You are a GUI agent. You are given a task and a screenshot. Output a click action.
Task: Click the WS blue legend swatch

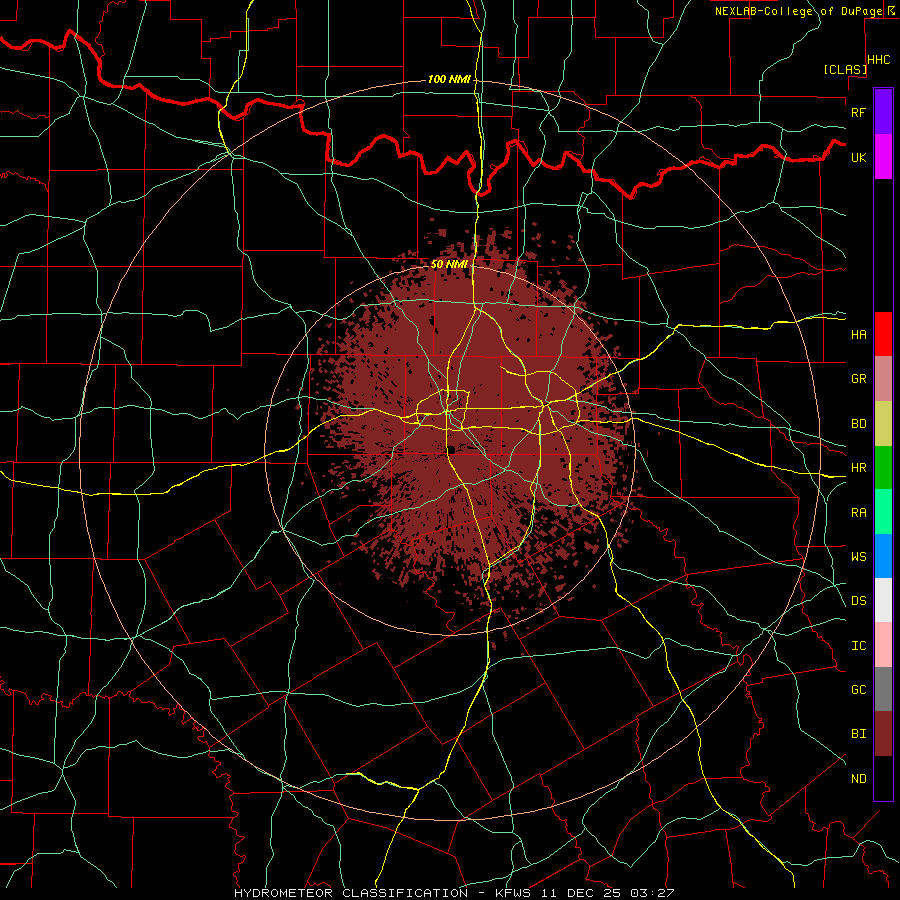[883, 556]
